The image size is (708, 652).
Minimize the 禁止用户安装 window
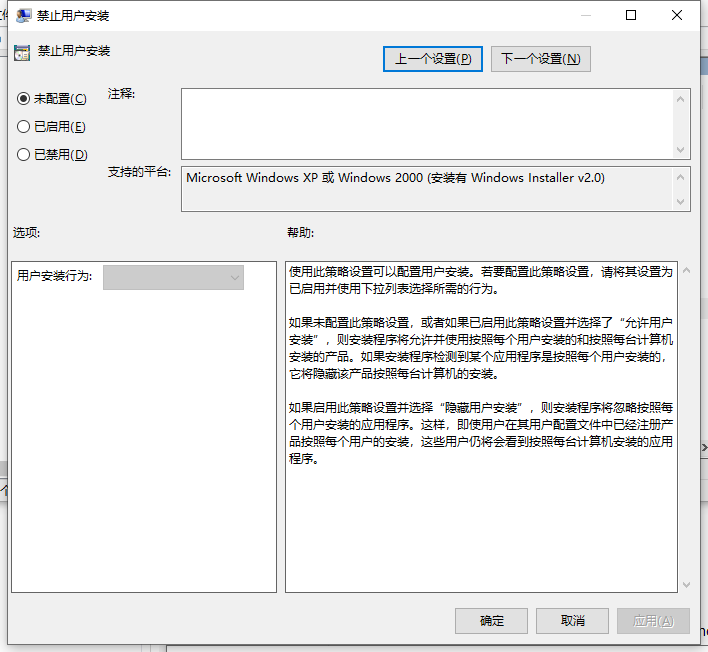point(585,16)
